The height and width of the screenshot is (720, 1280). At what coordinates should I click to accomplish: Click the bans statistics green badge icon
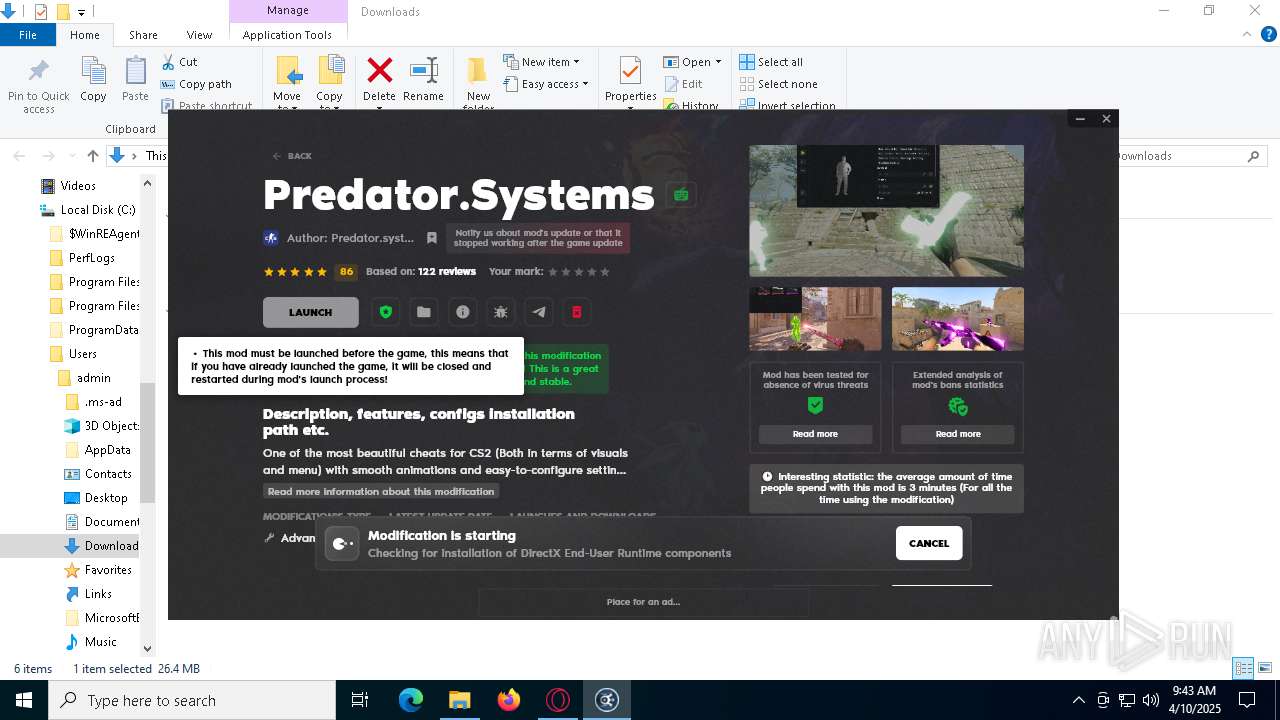(x=958, y=406)
